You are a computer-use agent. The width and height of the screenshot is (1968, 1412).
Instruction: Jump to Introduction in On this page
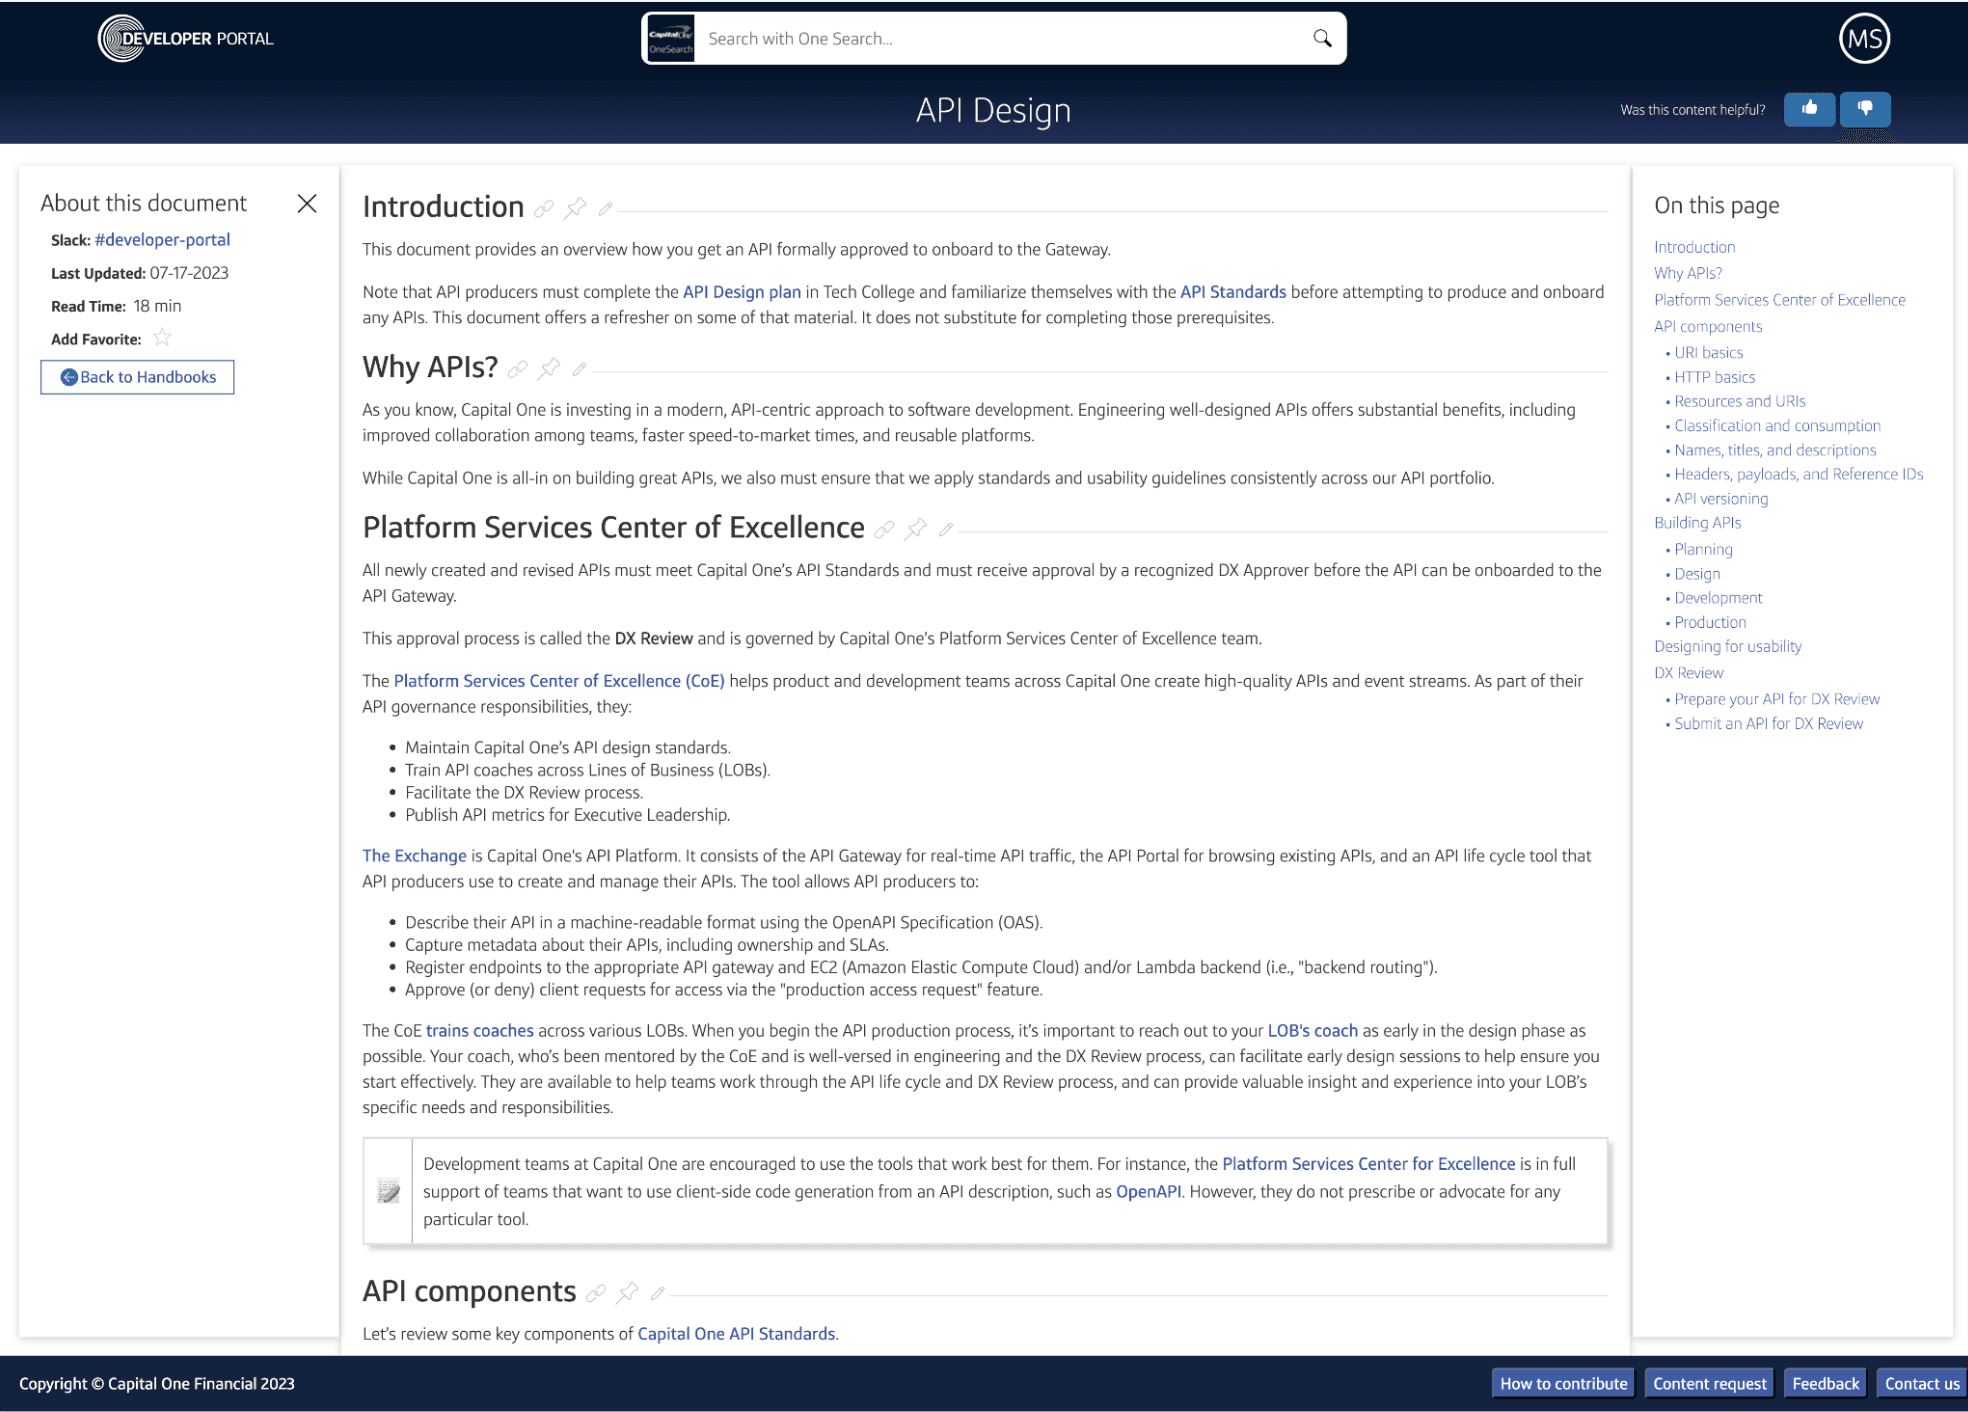pos(1694,247)
